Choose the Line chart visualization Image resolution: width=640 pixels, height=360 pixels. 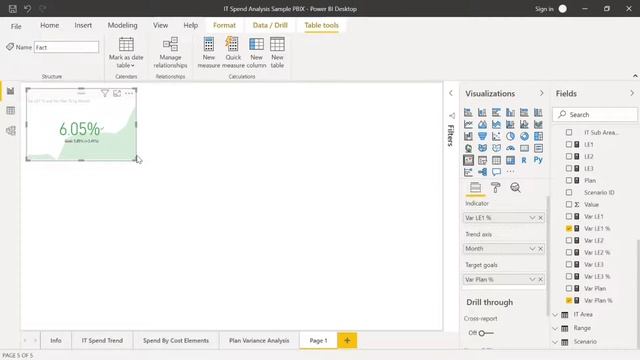[x=468, y=124]
